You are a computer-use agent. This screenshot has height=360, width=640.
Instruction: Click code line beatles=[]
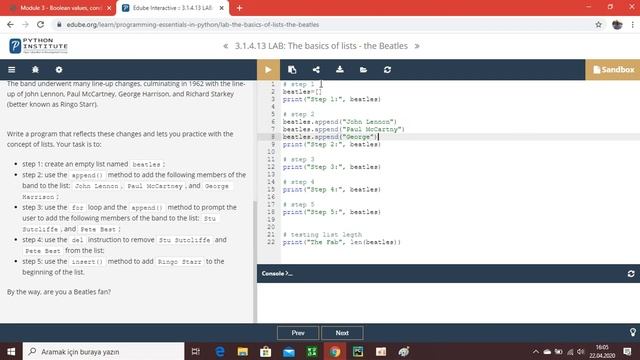302,92
